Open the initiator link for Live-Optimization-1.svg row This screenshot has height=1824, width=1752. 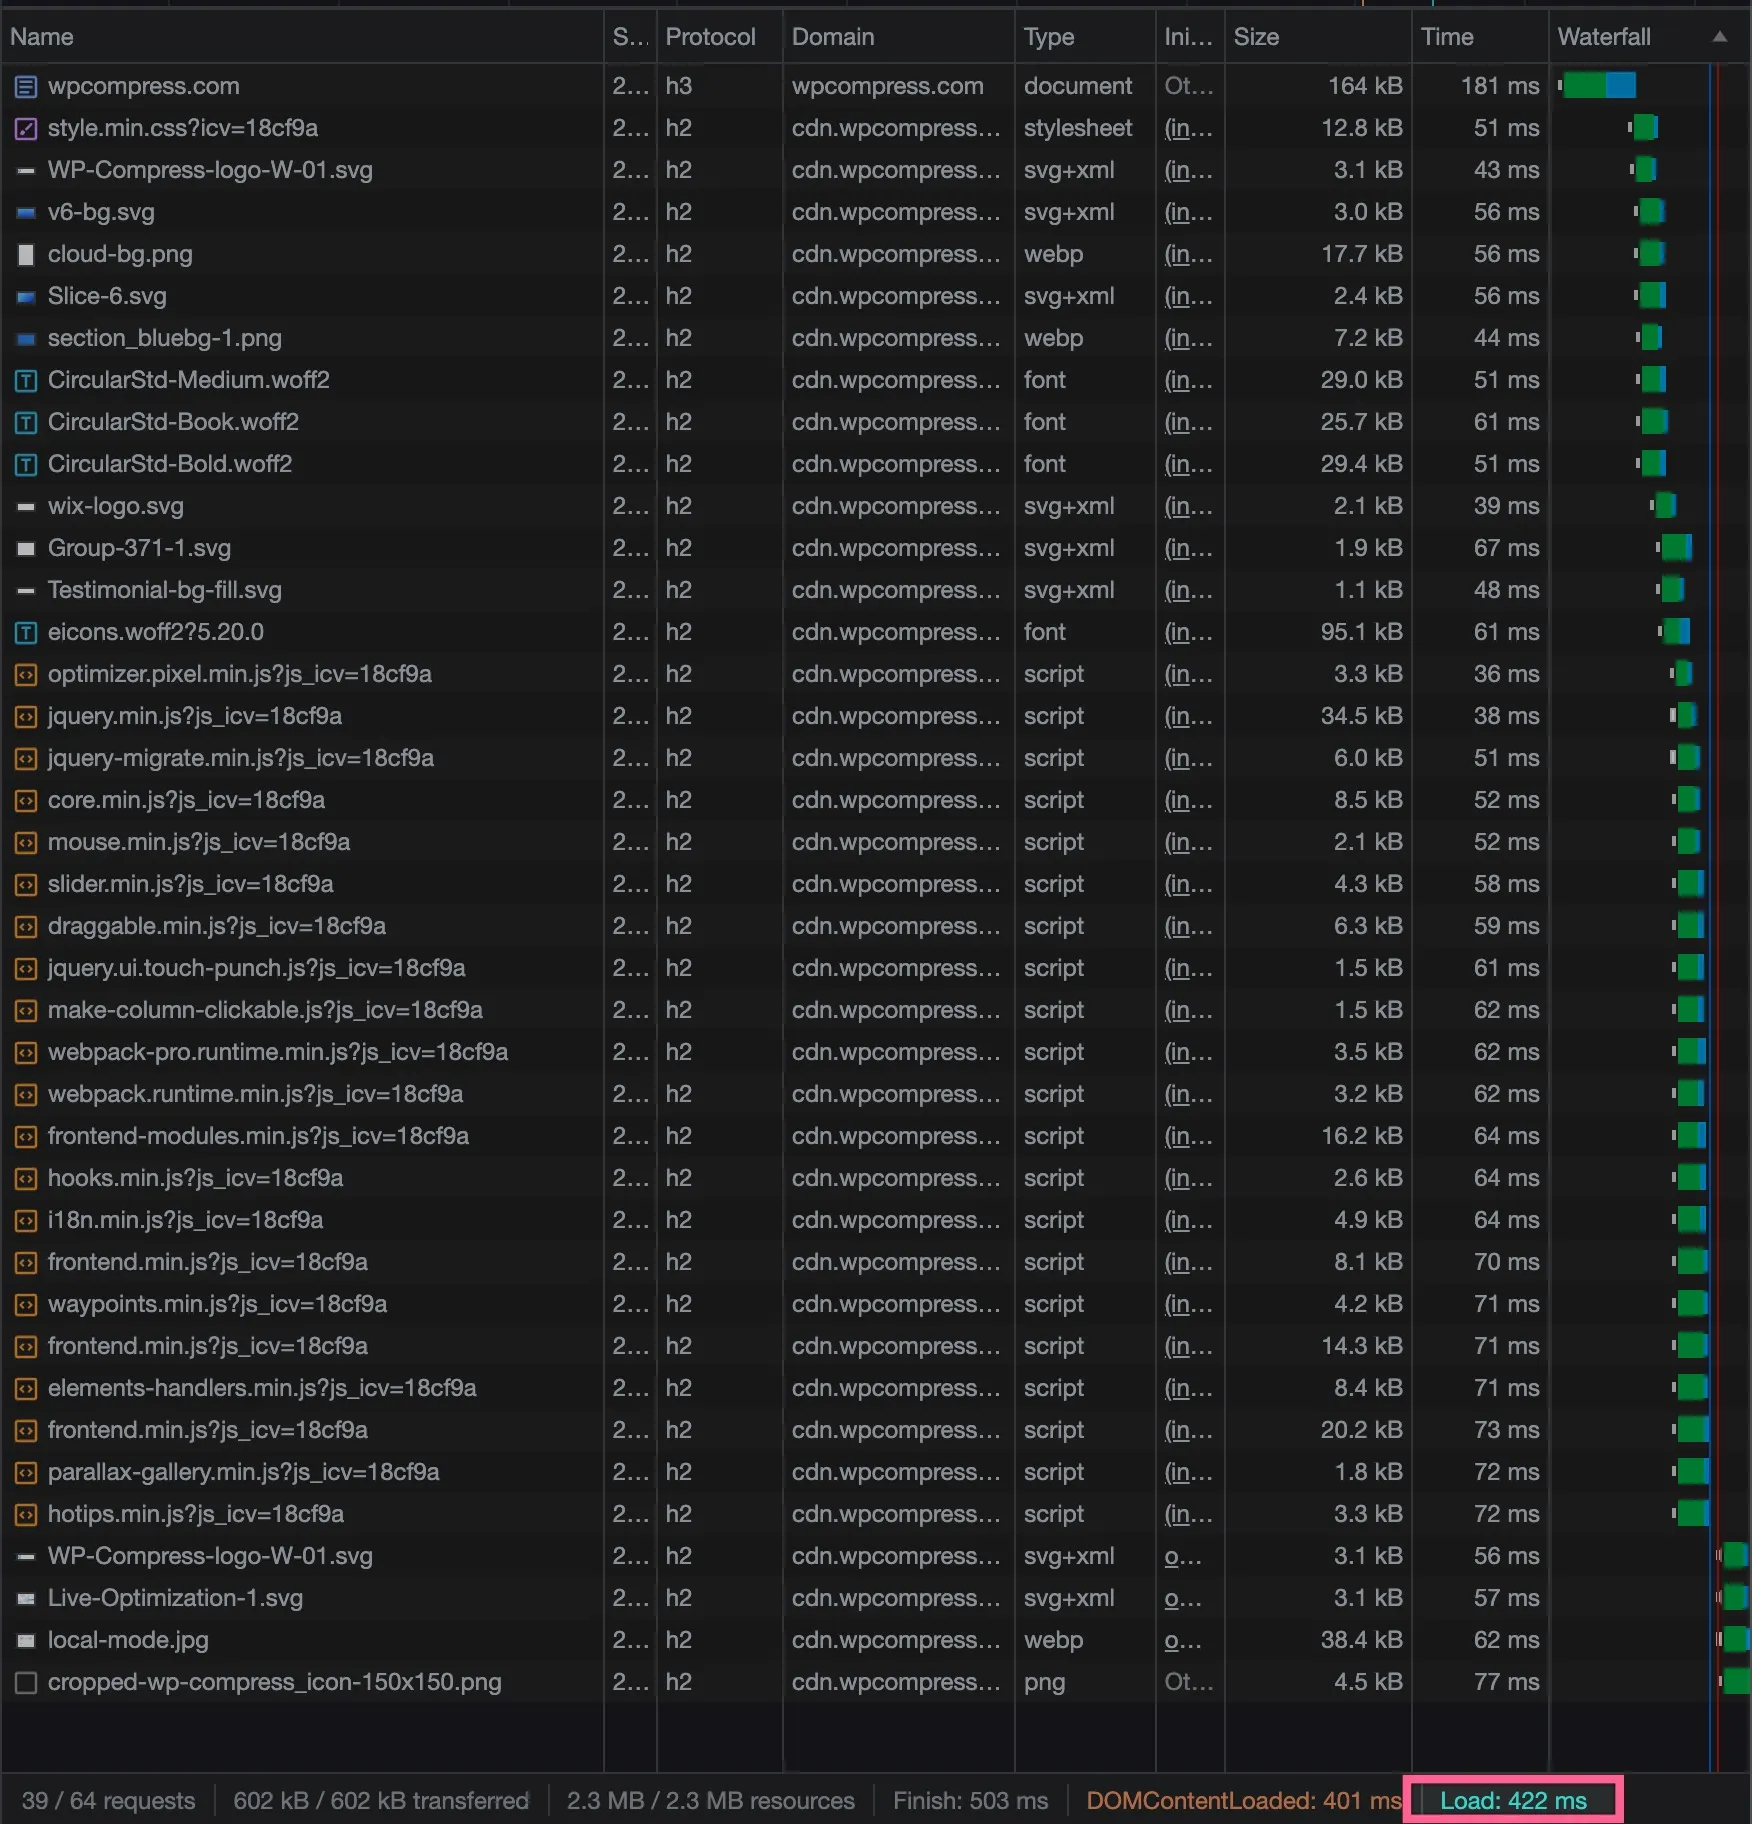(1183, 1599)
